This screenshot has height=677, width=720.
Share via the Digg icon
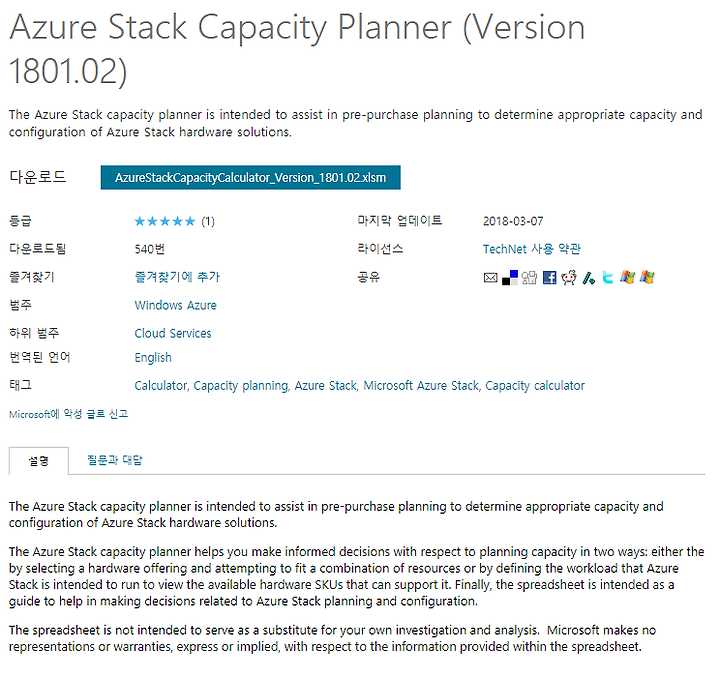tap(529, 277)
